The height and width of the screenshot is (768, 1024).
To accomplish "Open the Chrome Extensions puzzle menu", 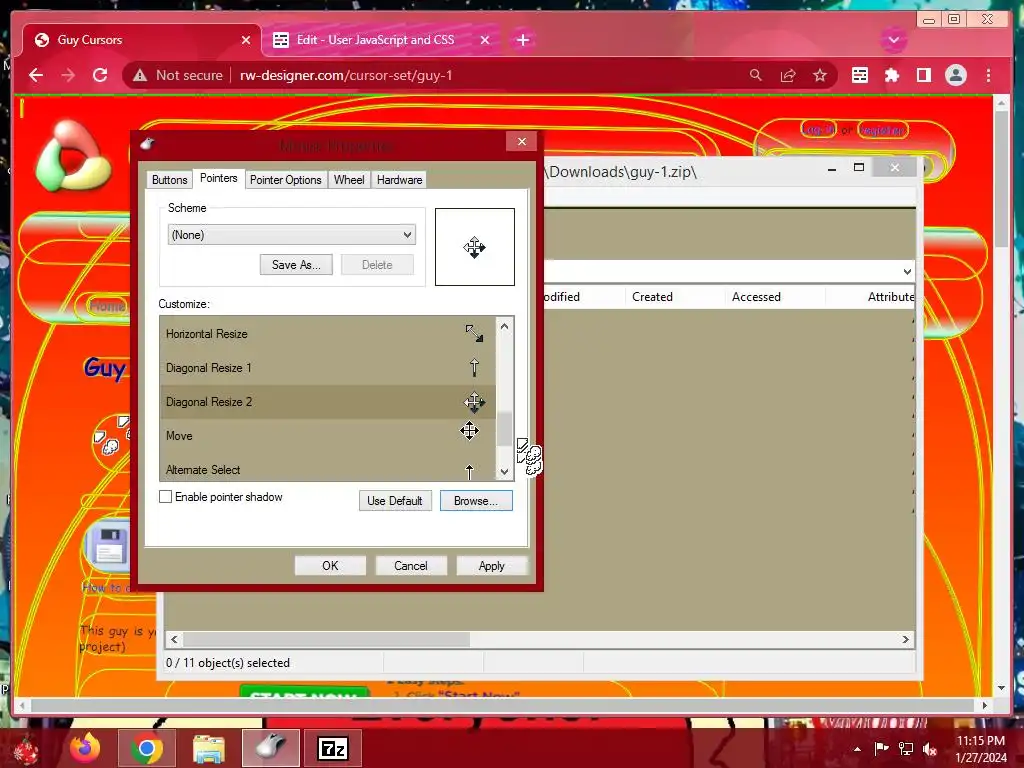I will point(891,75).
